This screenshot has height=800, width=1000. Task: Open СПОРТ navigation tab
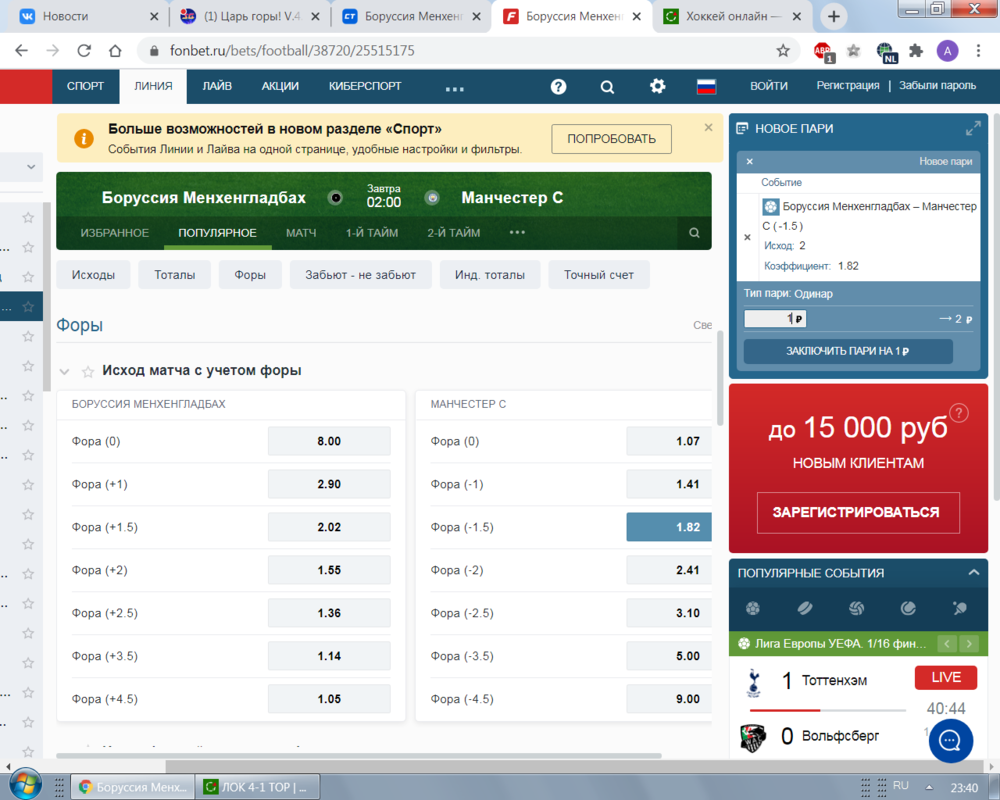coord(85,86)
